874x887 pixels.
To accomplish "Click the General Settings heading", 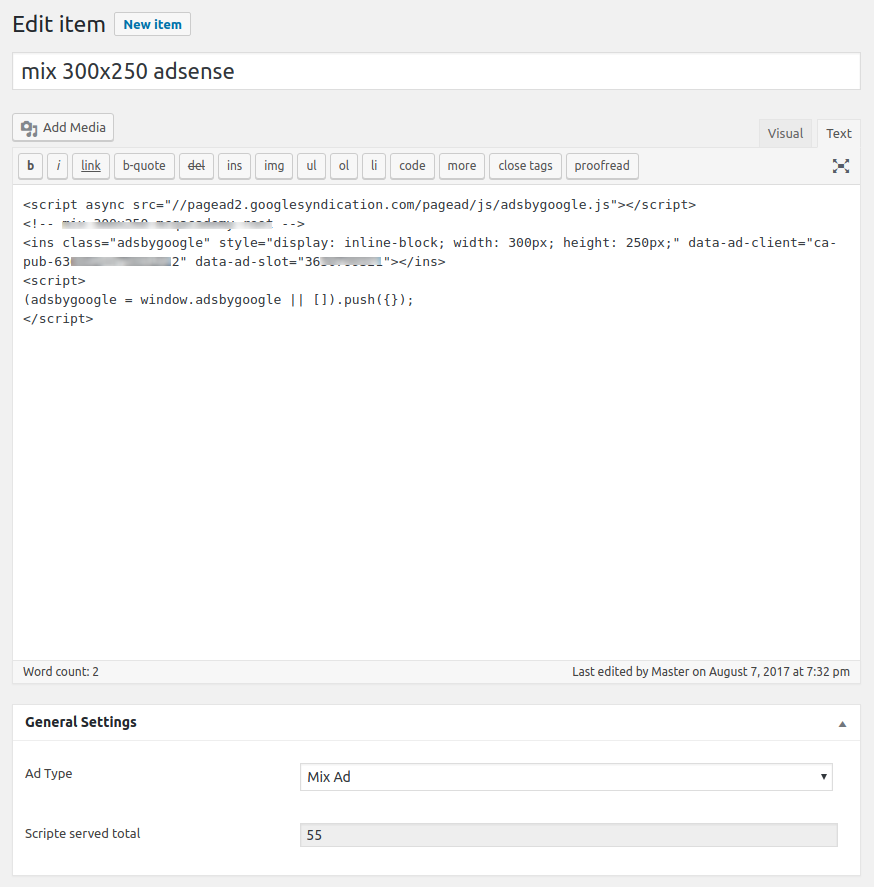I will coord(81,722).
